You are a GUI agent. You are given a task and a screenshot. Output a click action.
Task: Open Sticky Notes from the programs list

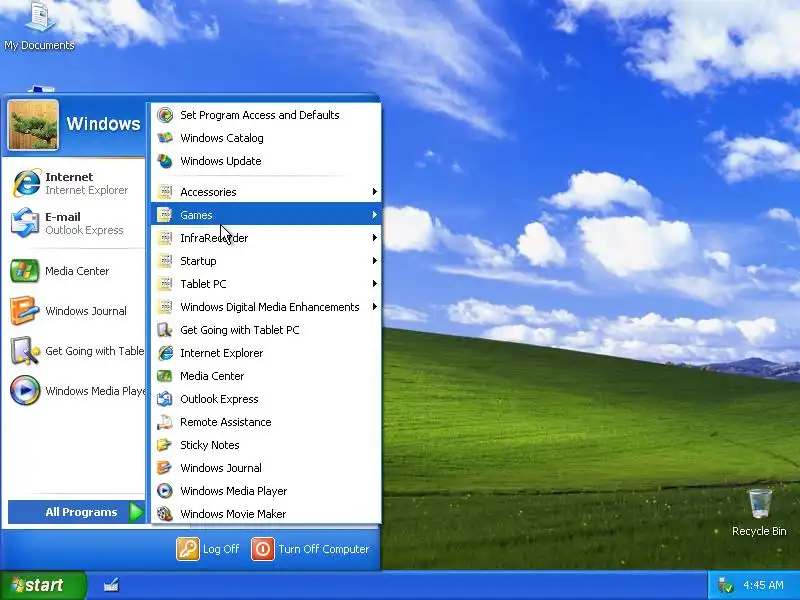tap(266, 445)
